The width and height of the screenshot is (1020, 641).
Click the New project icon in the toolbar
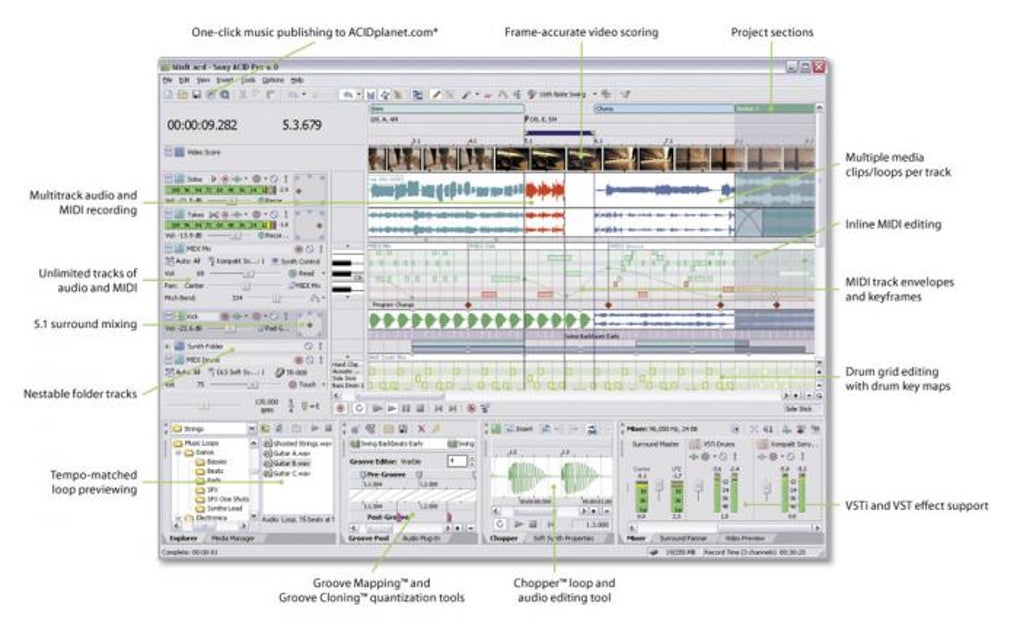tap(168, 94)
